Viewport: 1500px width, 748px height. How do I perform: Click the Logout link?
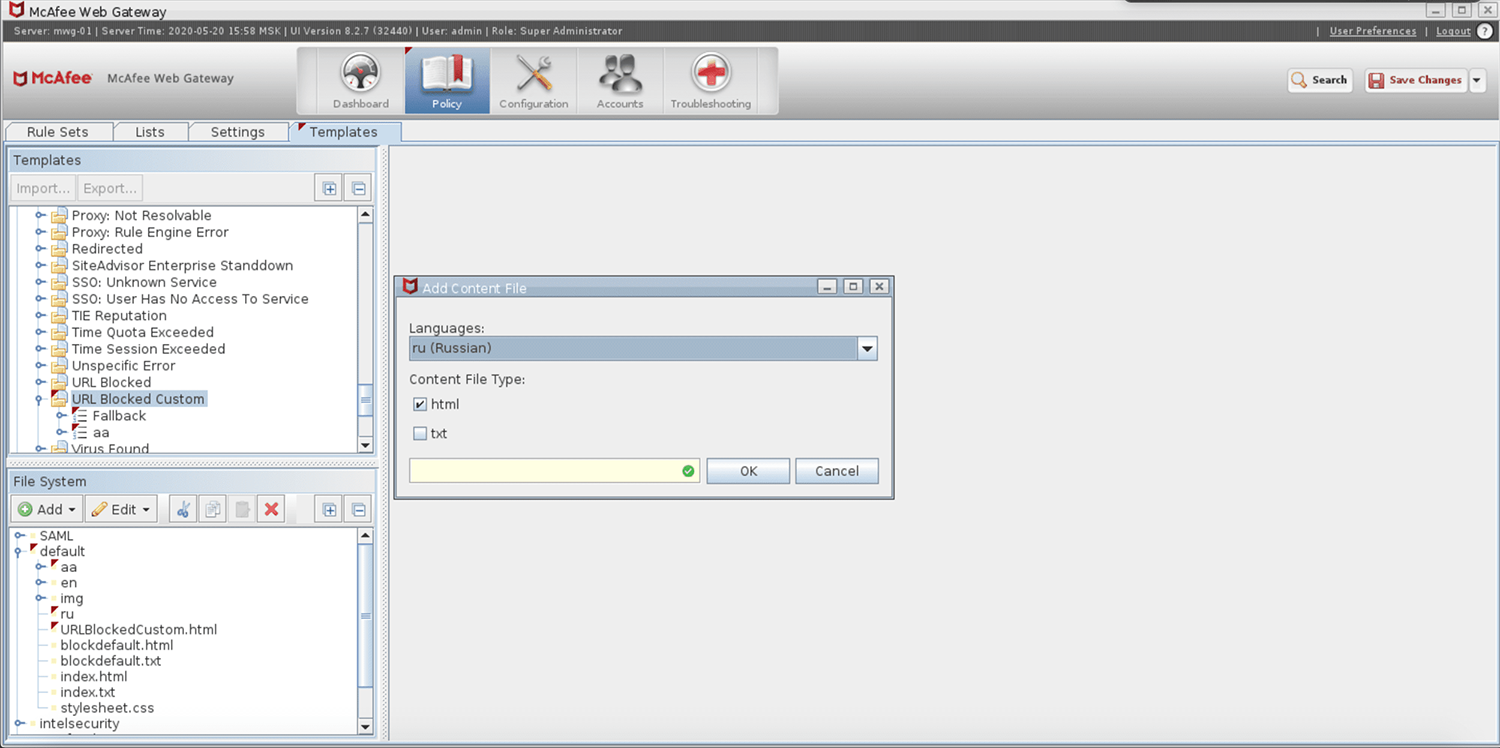1453,31
